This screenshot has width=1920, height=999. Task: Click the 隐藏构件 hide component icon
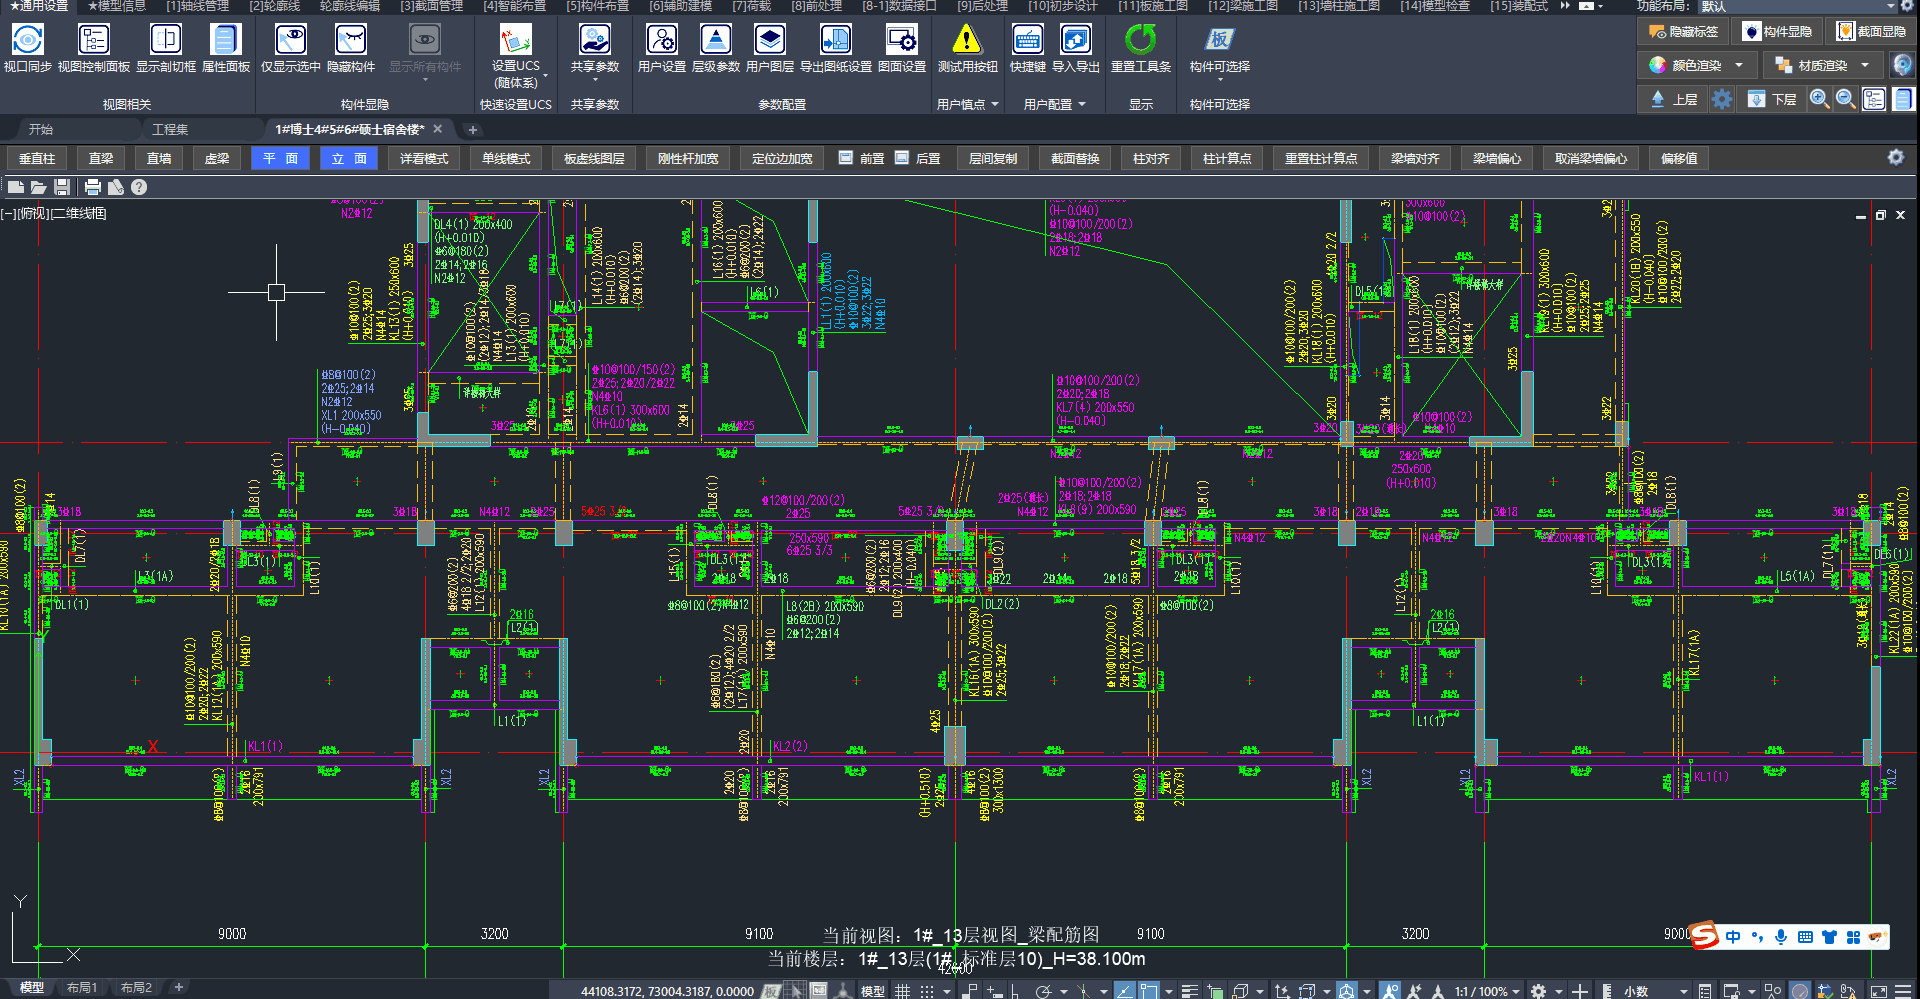click(350, 41)
